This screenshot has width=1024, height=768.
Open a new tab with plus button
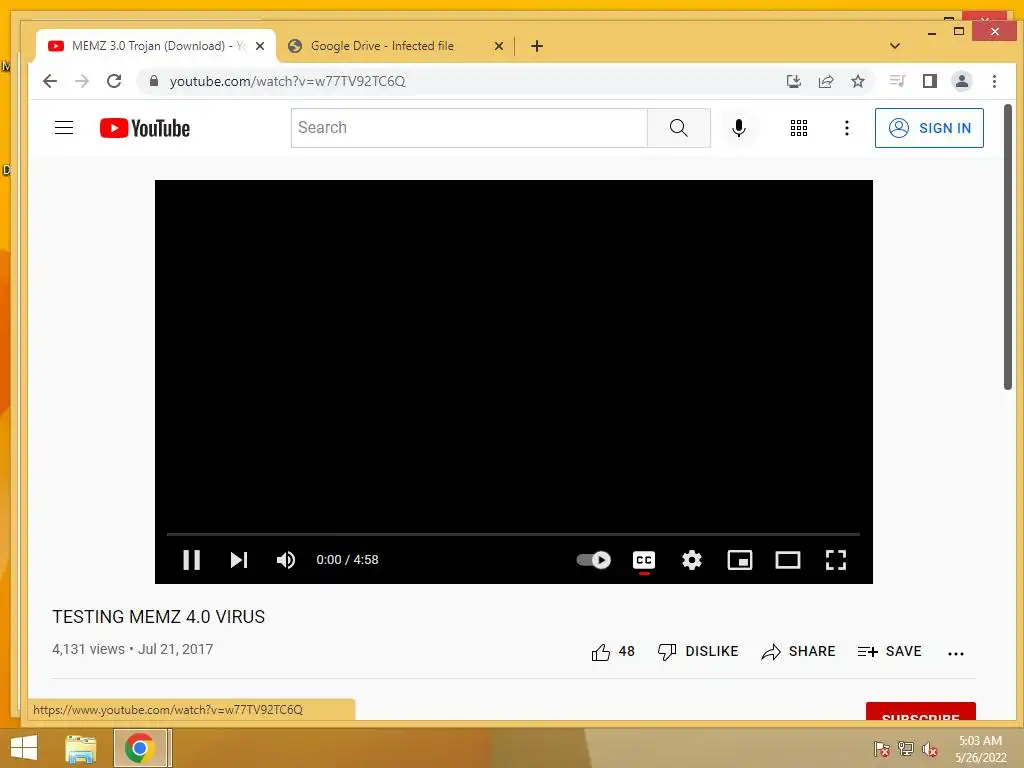[x=537, y=46]
